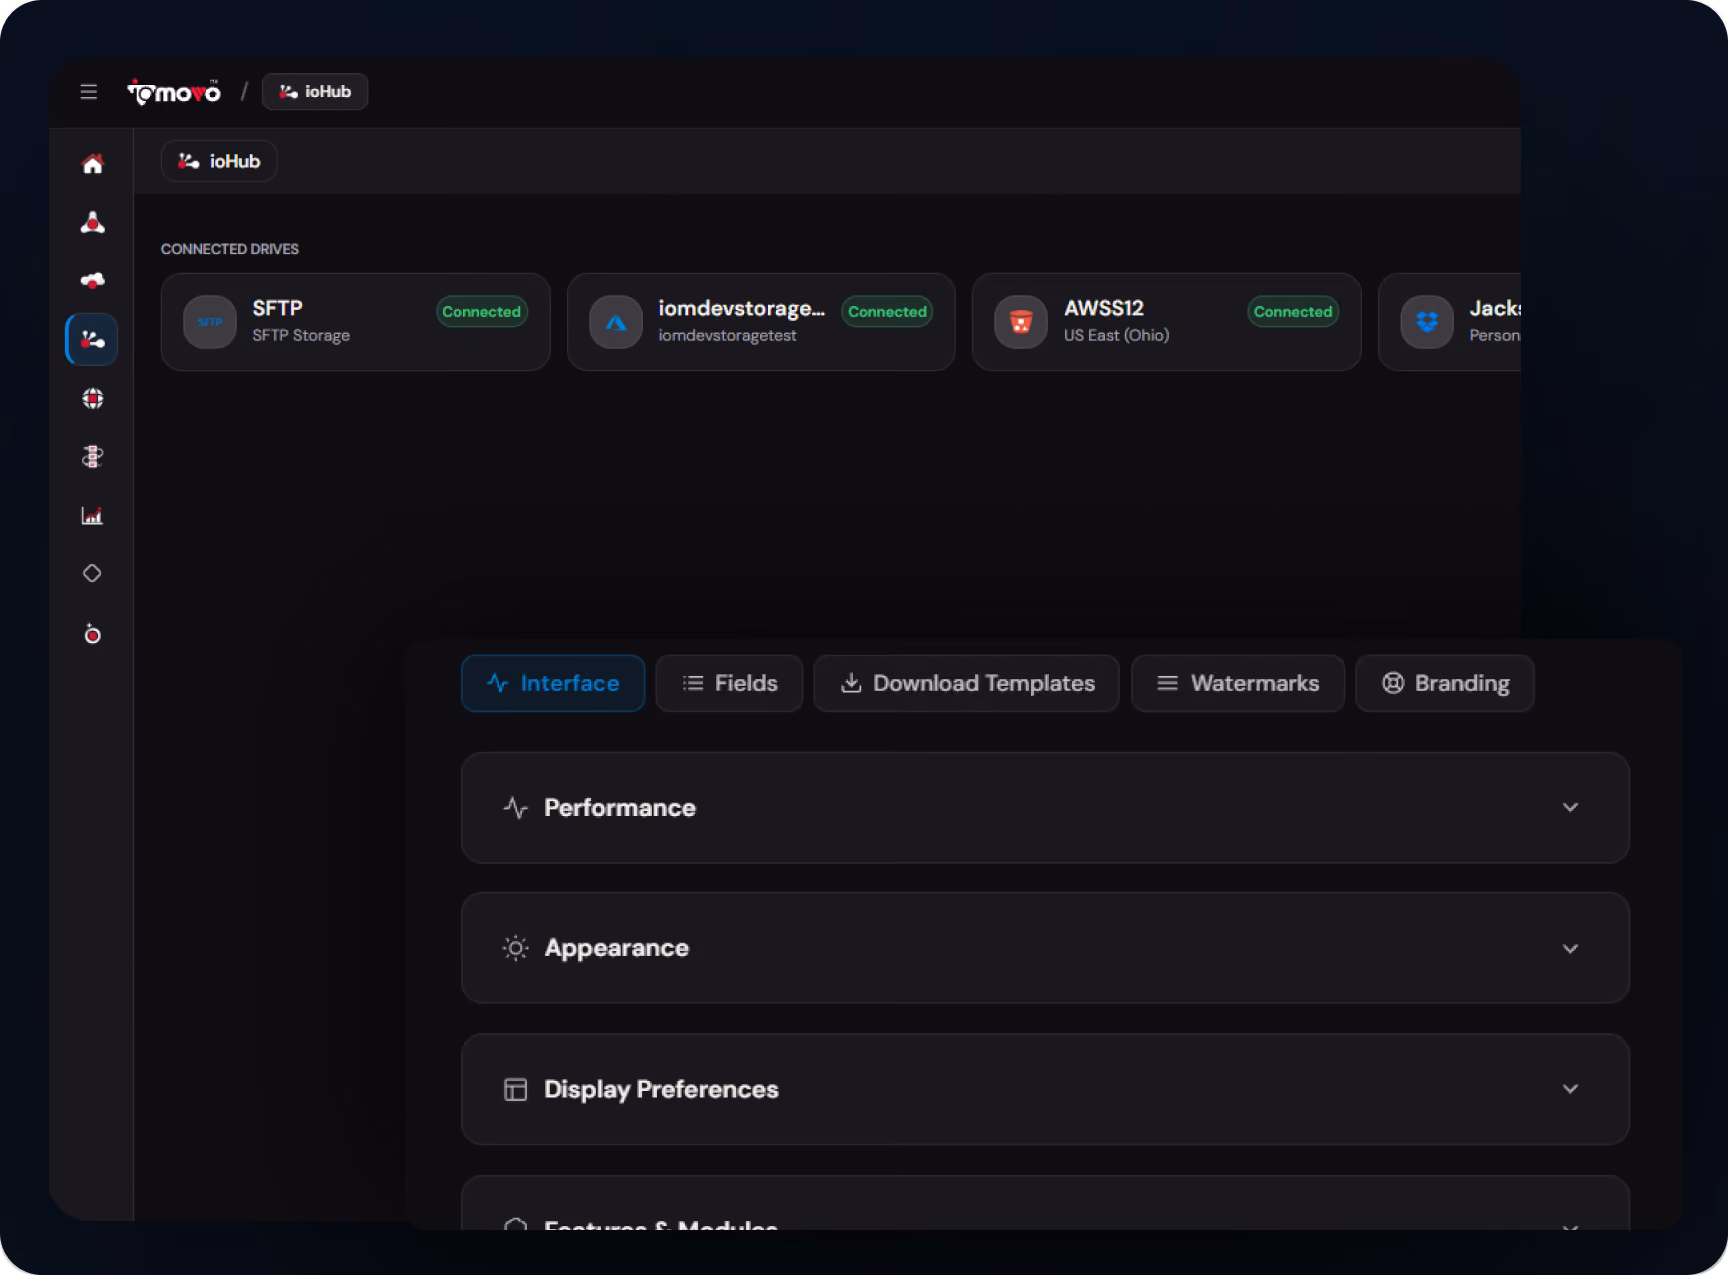Open the Branding tab

click(1445, 683)
